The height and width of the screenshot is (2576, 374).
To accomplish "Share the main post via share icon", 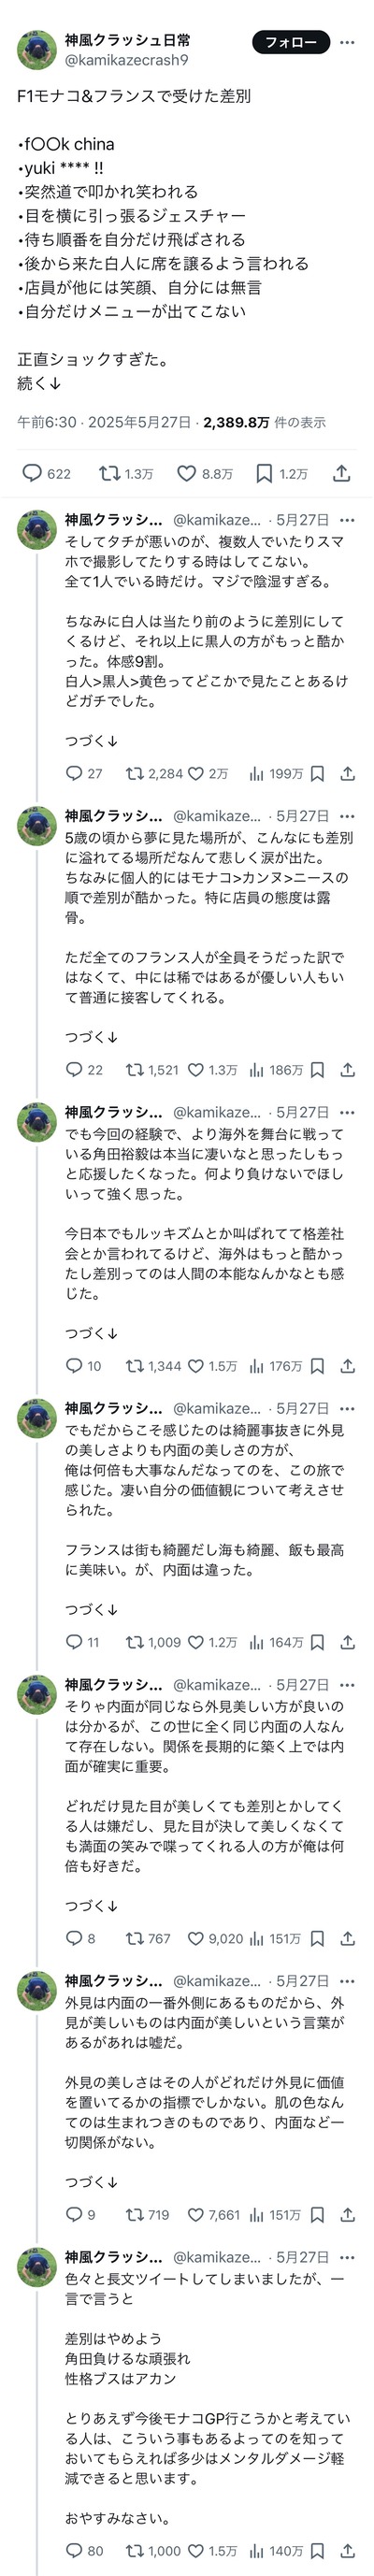I will click(x=342, y=473).
